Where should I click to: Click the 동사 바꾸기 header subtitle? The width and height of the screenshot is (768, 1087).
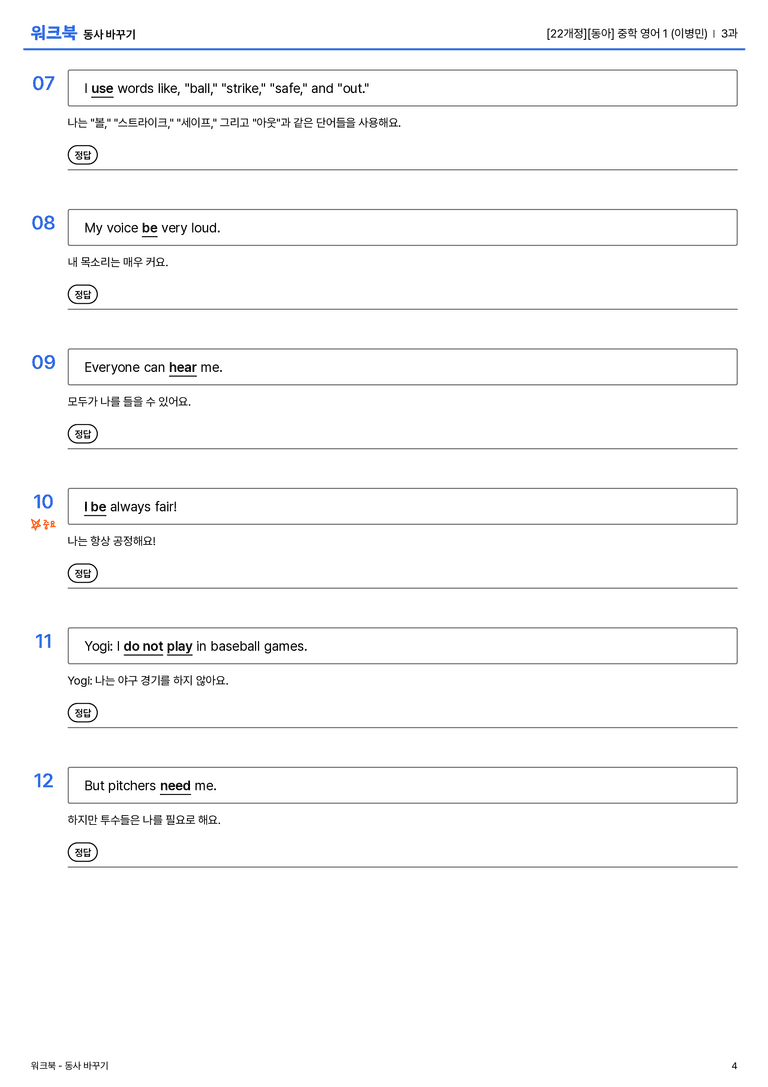pyautogui.click(x=110, y=34)
